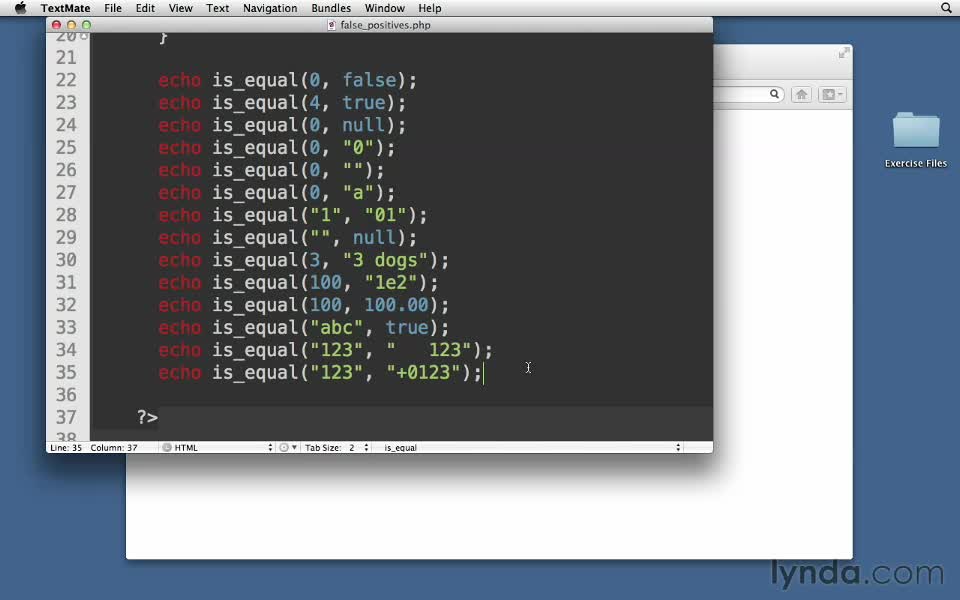Place cursor on is_equal(4, true) line
This screenshot has width=960, height=600.
(x=282, y=103)
